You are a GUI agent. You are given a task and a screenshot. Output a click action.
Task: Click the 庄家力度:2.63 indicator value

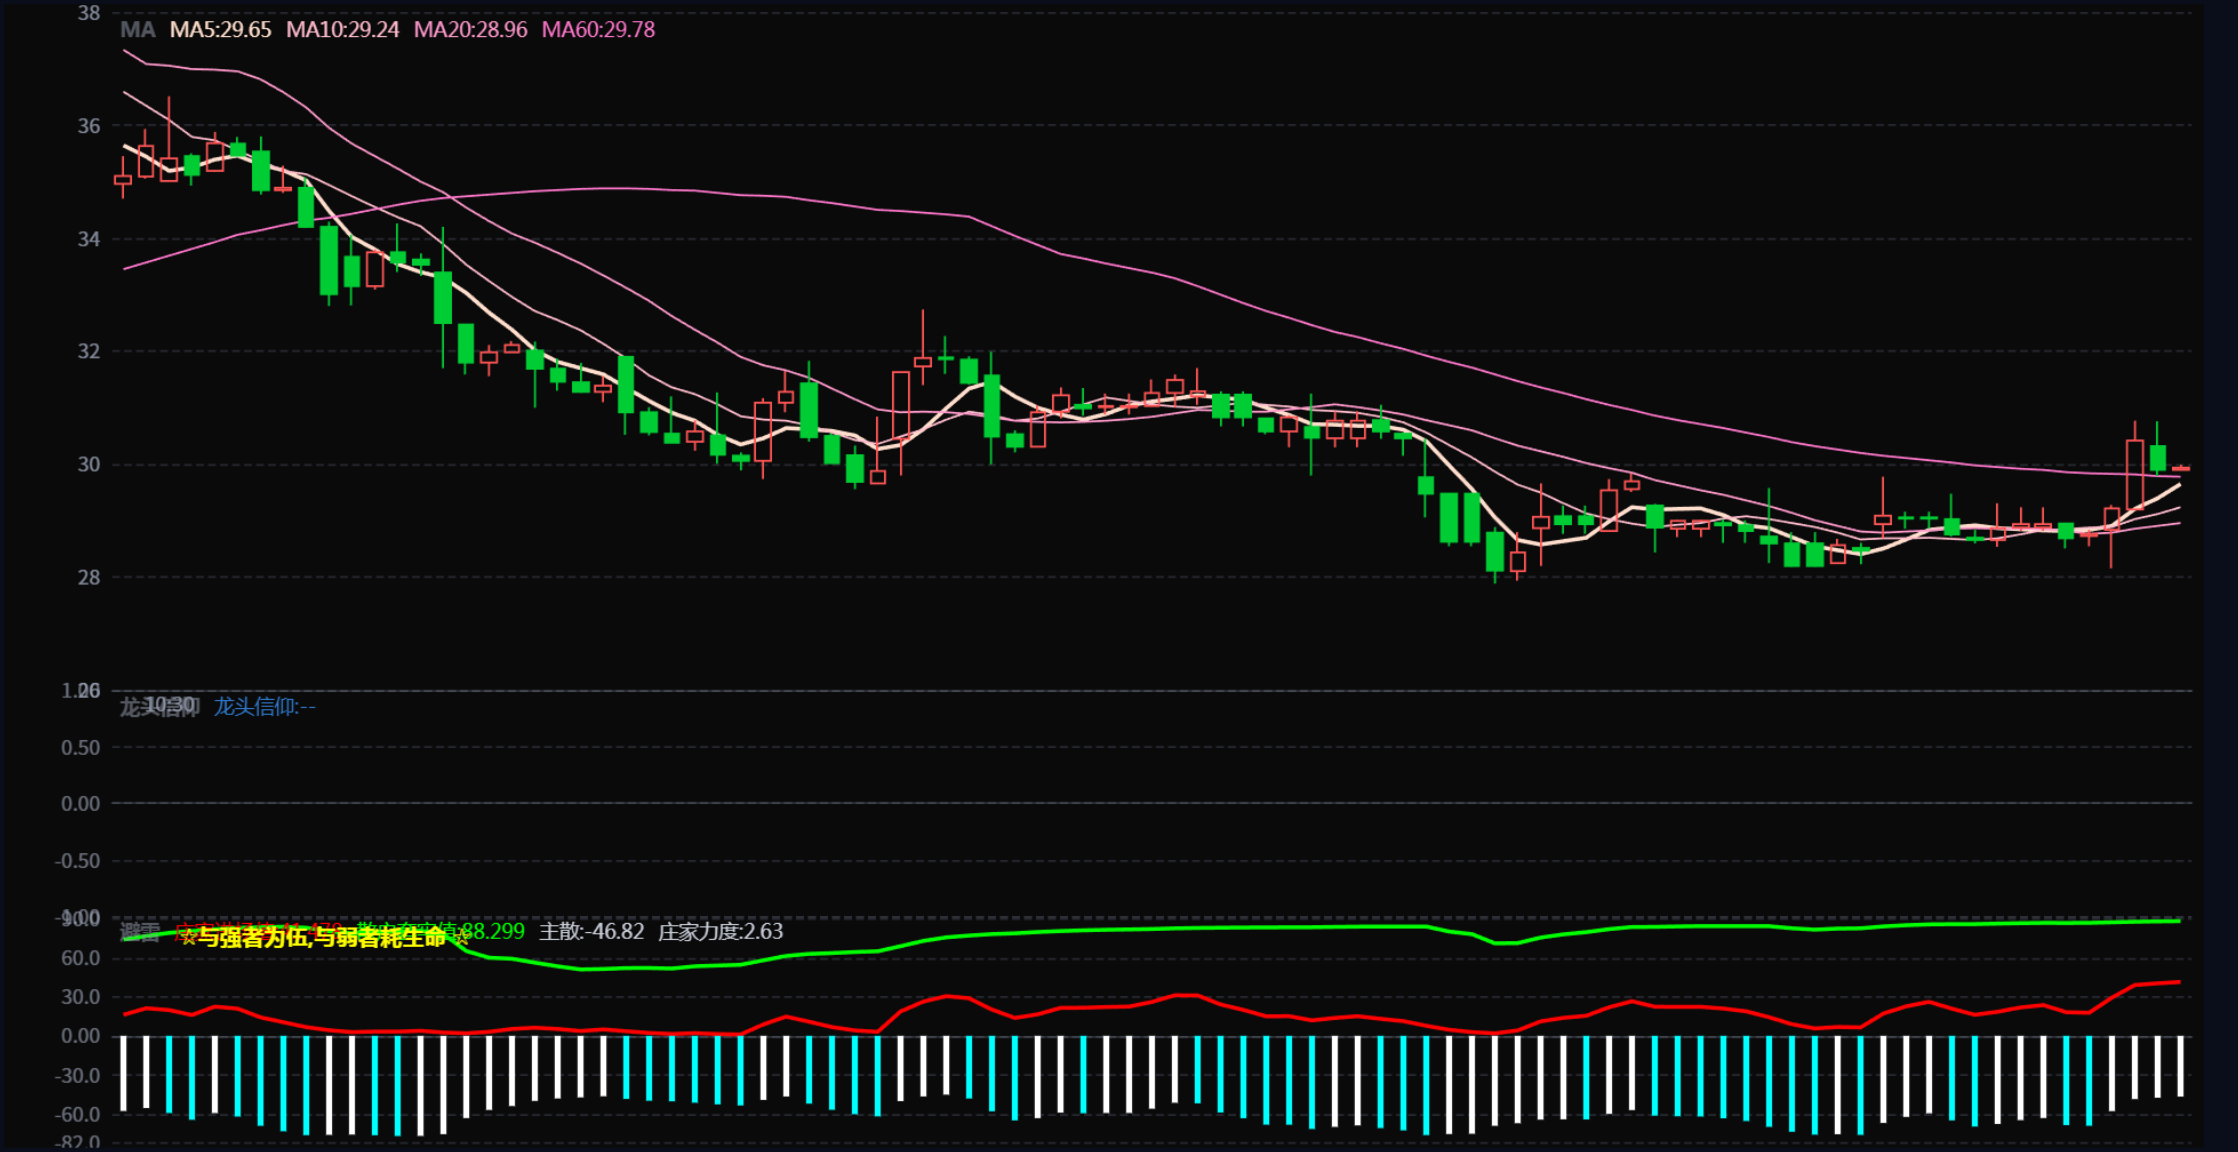[720, 932]
